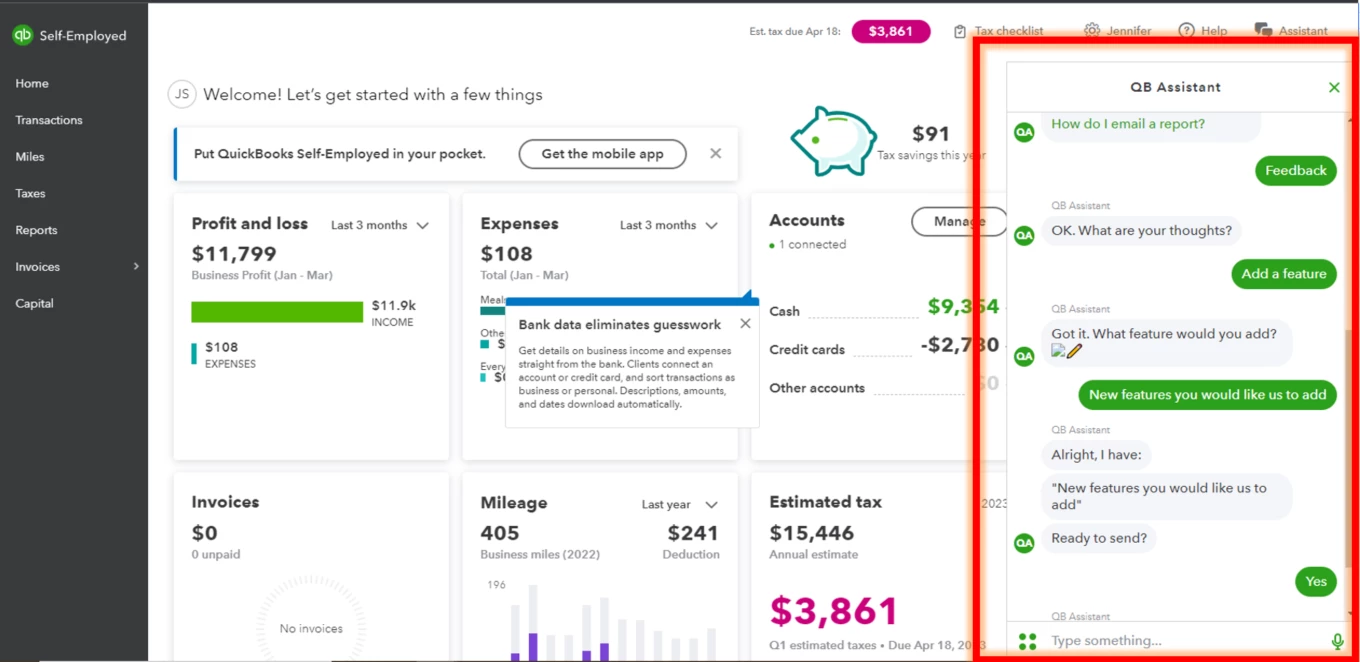The width and height of the screenshot is (1360, 662).
Task: Dismiss the mobile app banner
Action: (x=715, y=154)
